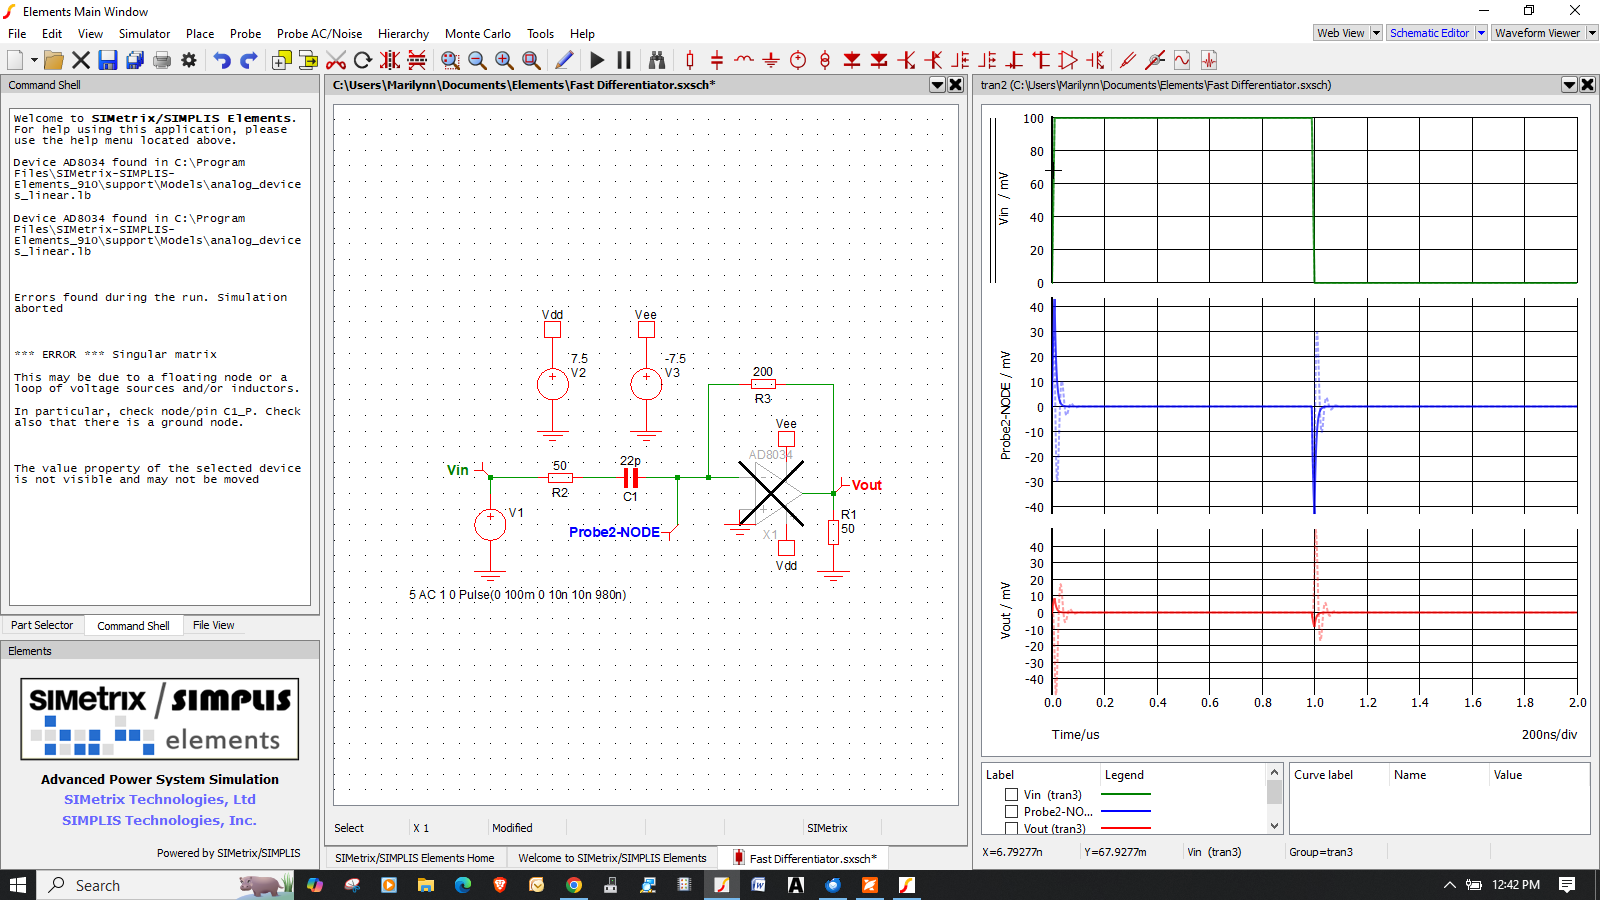Click the Undo arrow

click(x=222, y=60)
